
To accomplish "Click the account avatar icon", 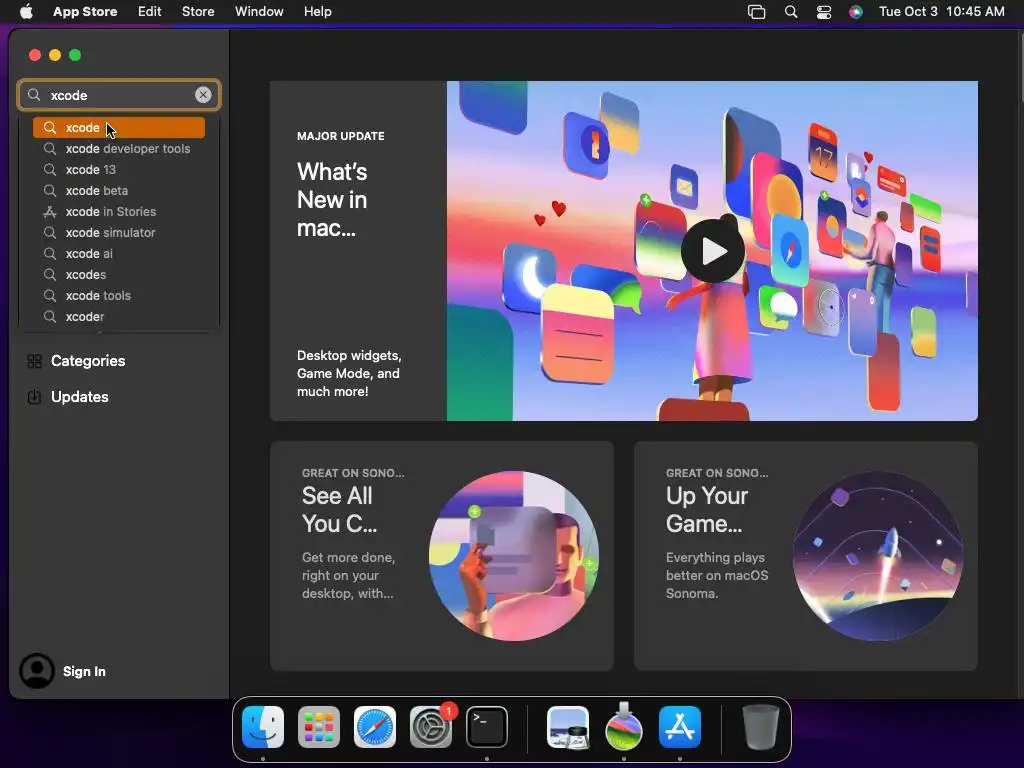I will pos(37,671).
